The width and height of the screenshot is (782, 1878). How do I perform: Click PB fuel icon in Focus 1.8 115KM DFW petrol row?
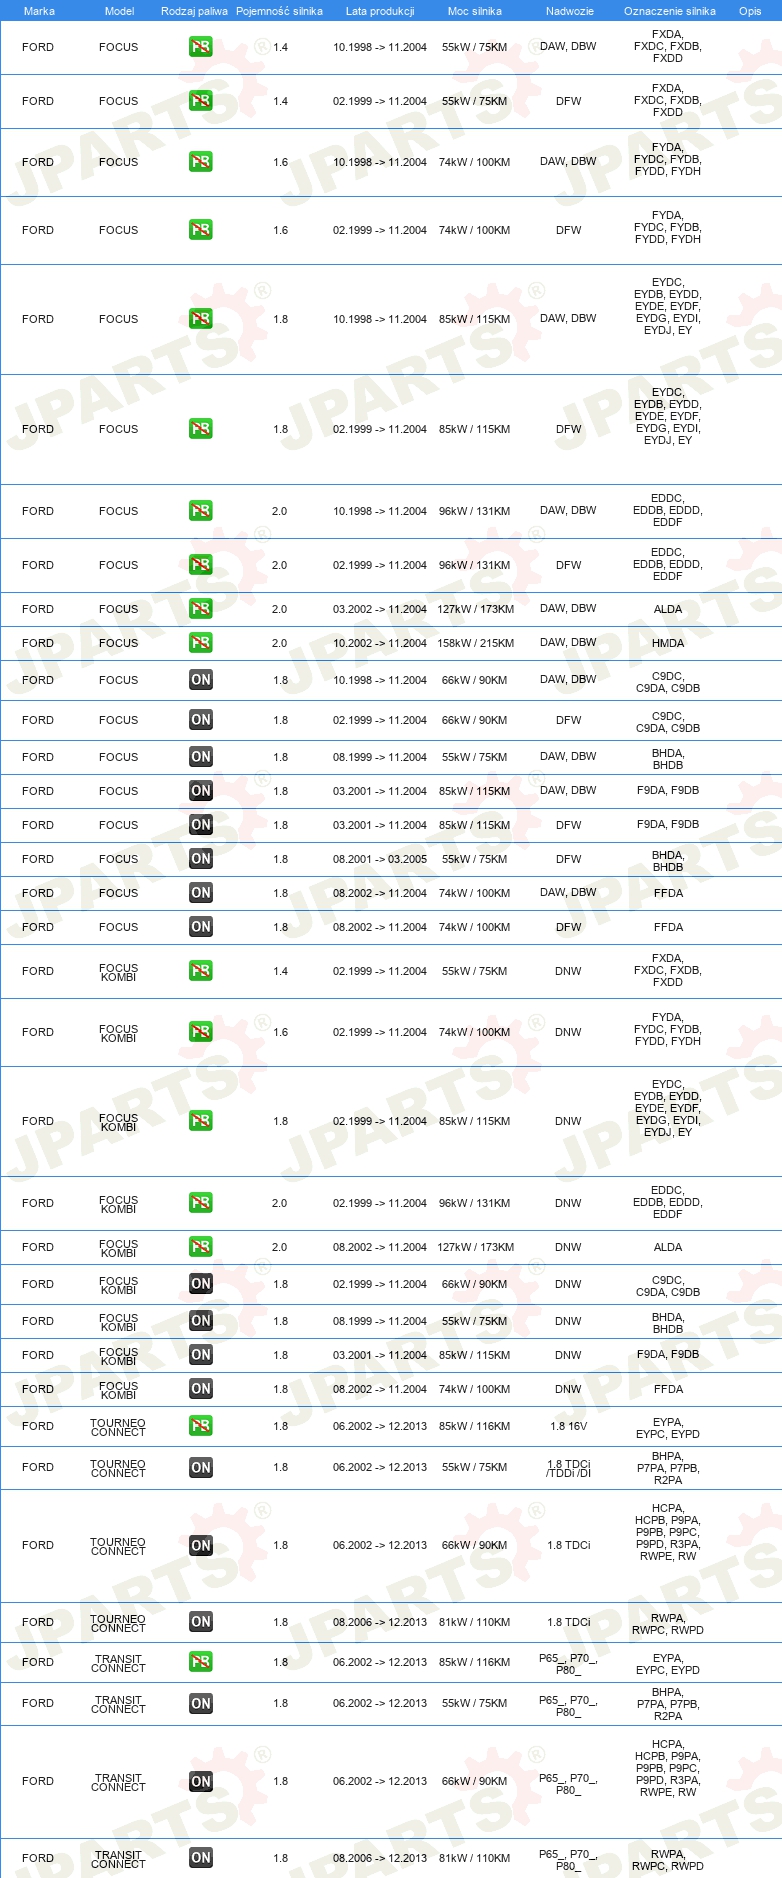(x=201, y=429)
